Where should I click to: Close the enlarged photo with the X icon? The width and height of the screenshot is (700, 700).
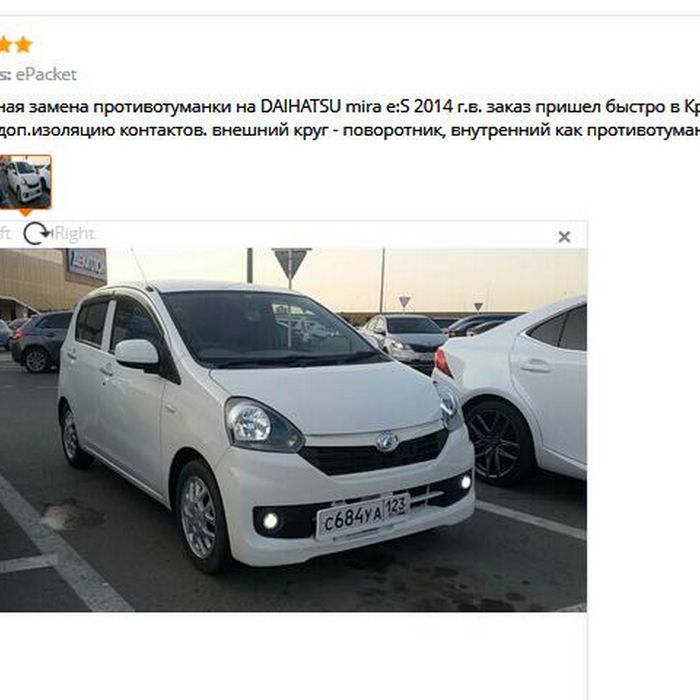point(564,237)
